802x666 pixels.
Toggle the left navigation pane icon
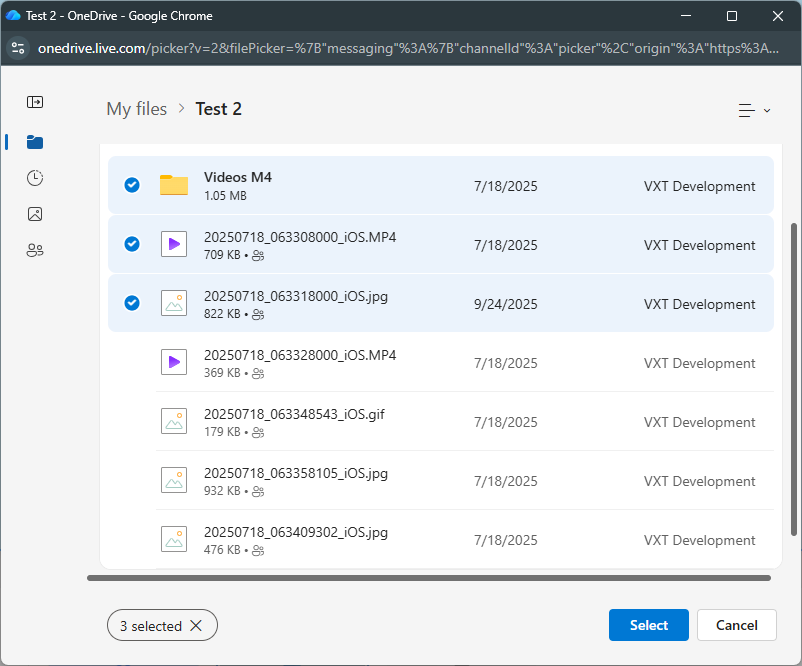click(x=35, y=102)
